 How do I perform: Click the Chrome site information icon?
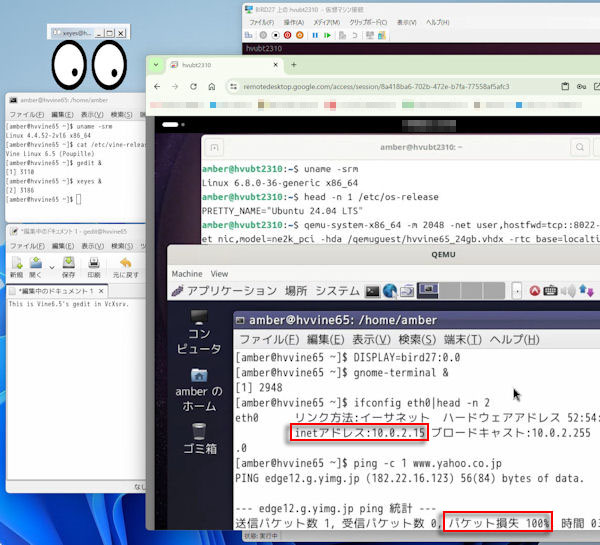(233, 87)
